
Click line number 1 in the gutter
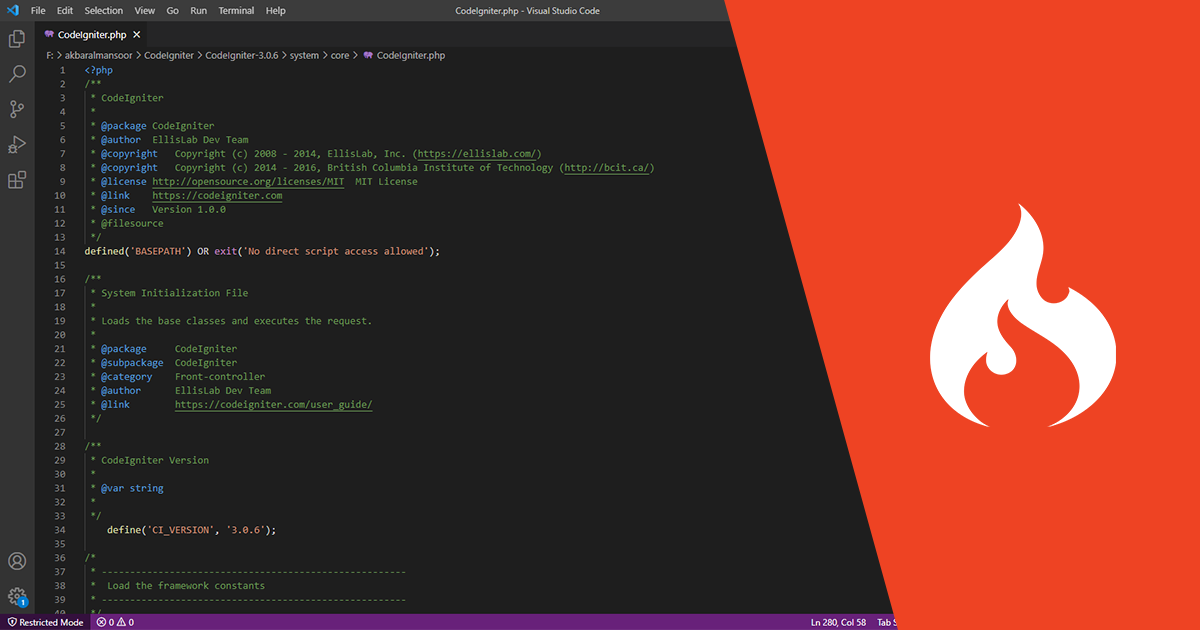tap(63, 71)
